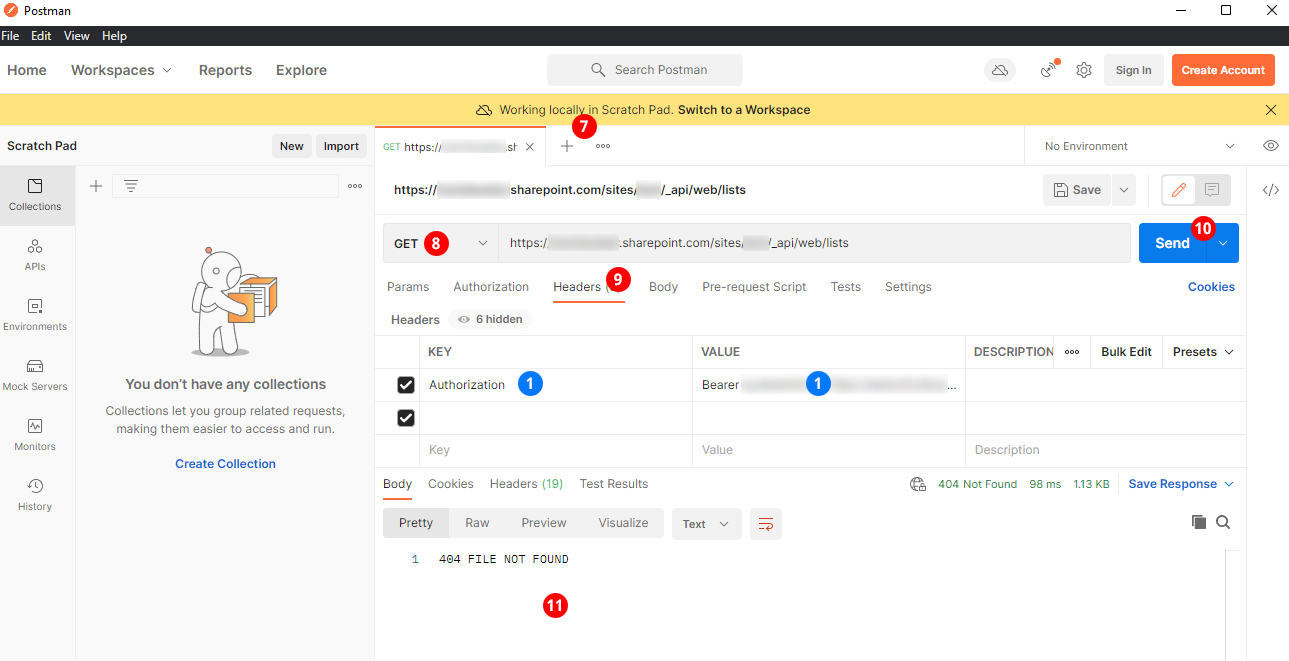Open the GET method dropdown

441,243
